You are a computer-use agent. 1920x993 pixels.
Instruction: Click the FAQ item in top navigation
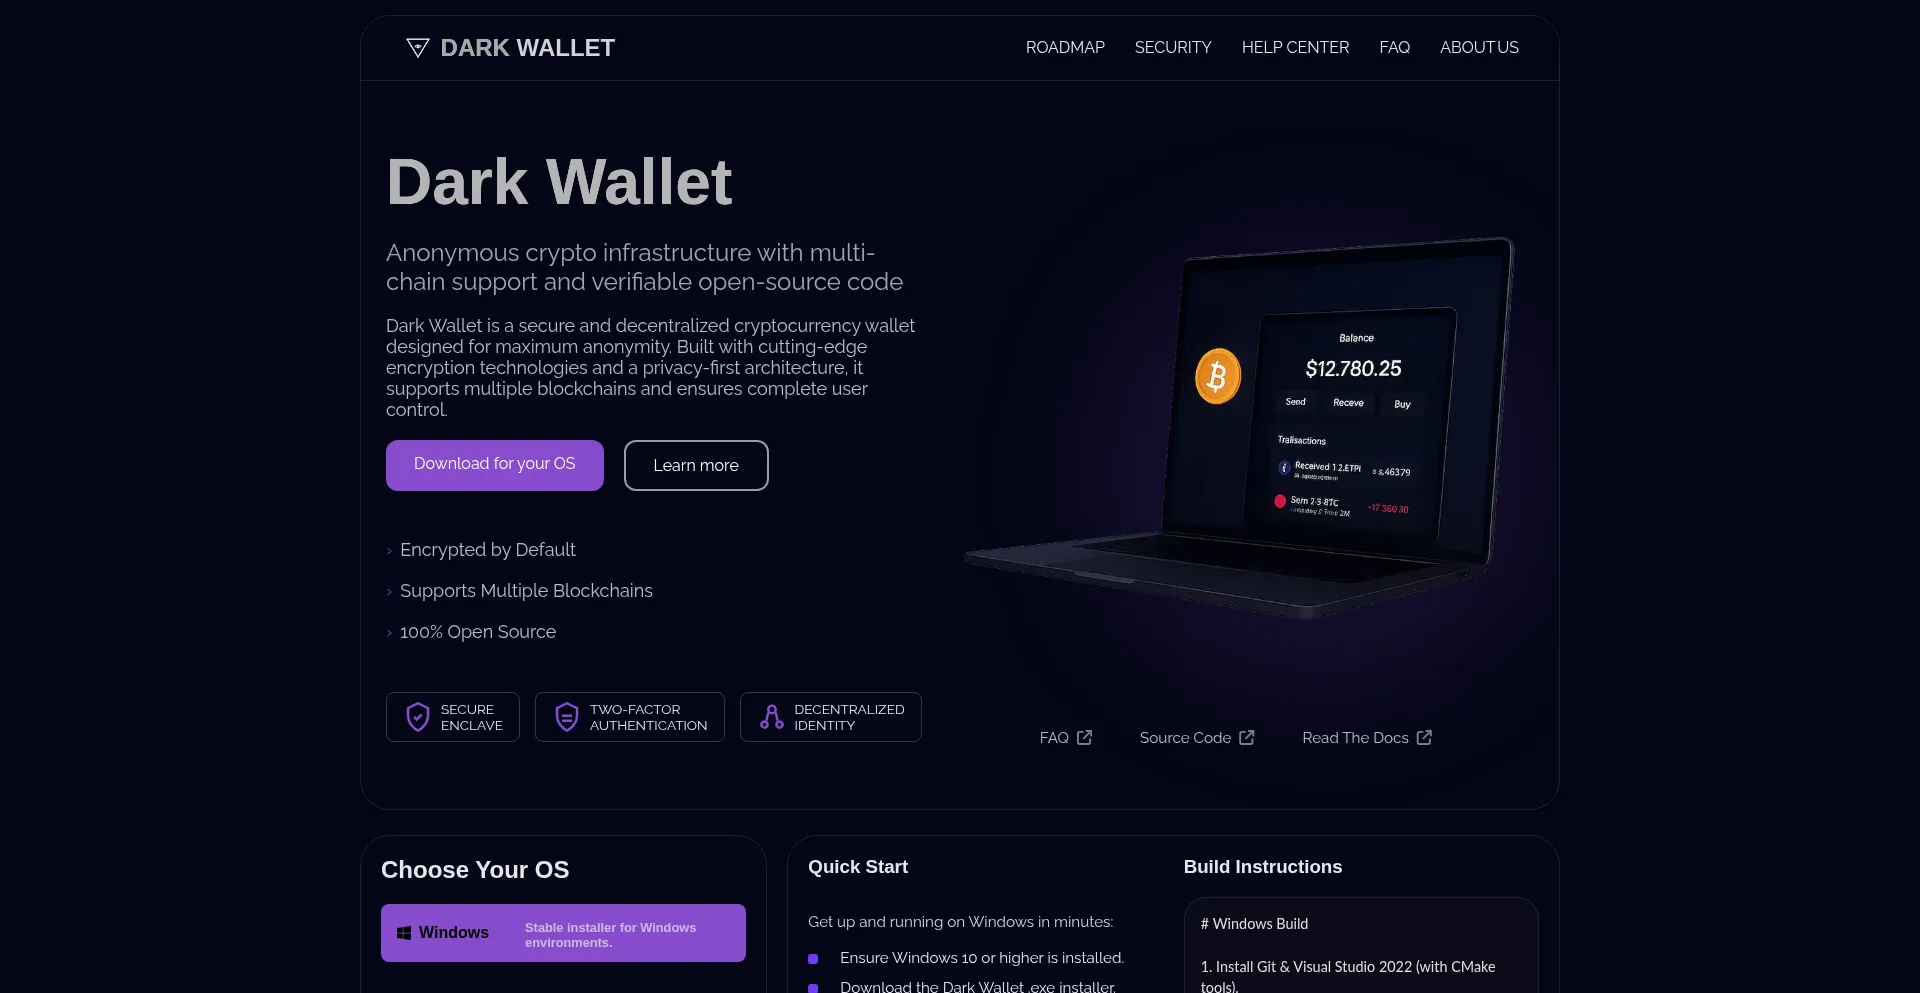1394,47
